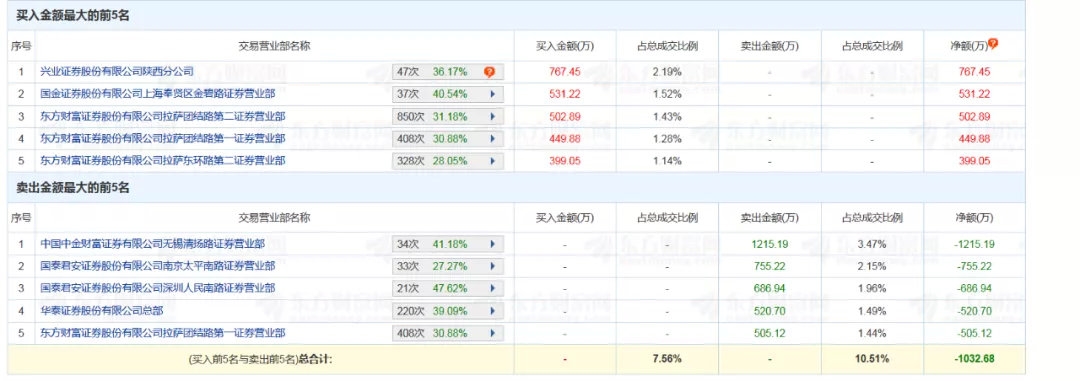
Task: Expand the 850次 31.18% dropdown arrow
Action: pyautogui.click(x=492, y=116)
